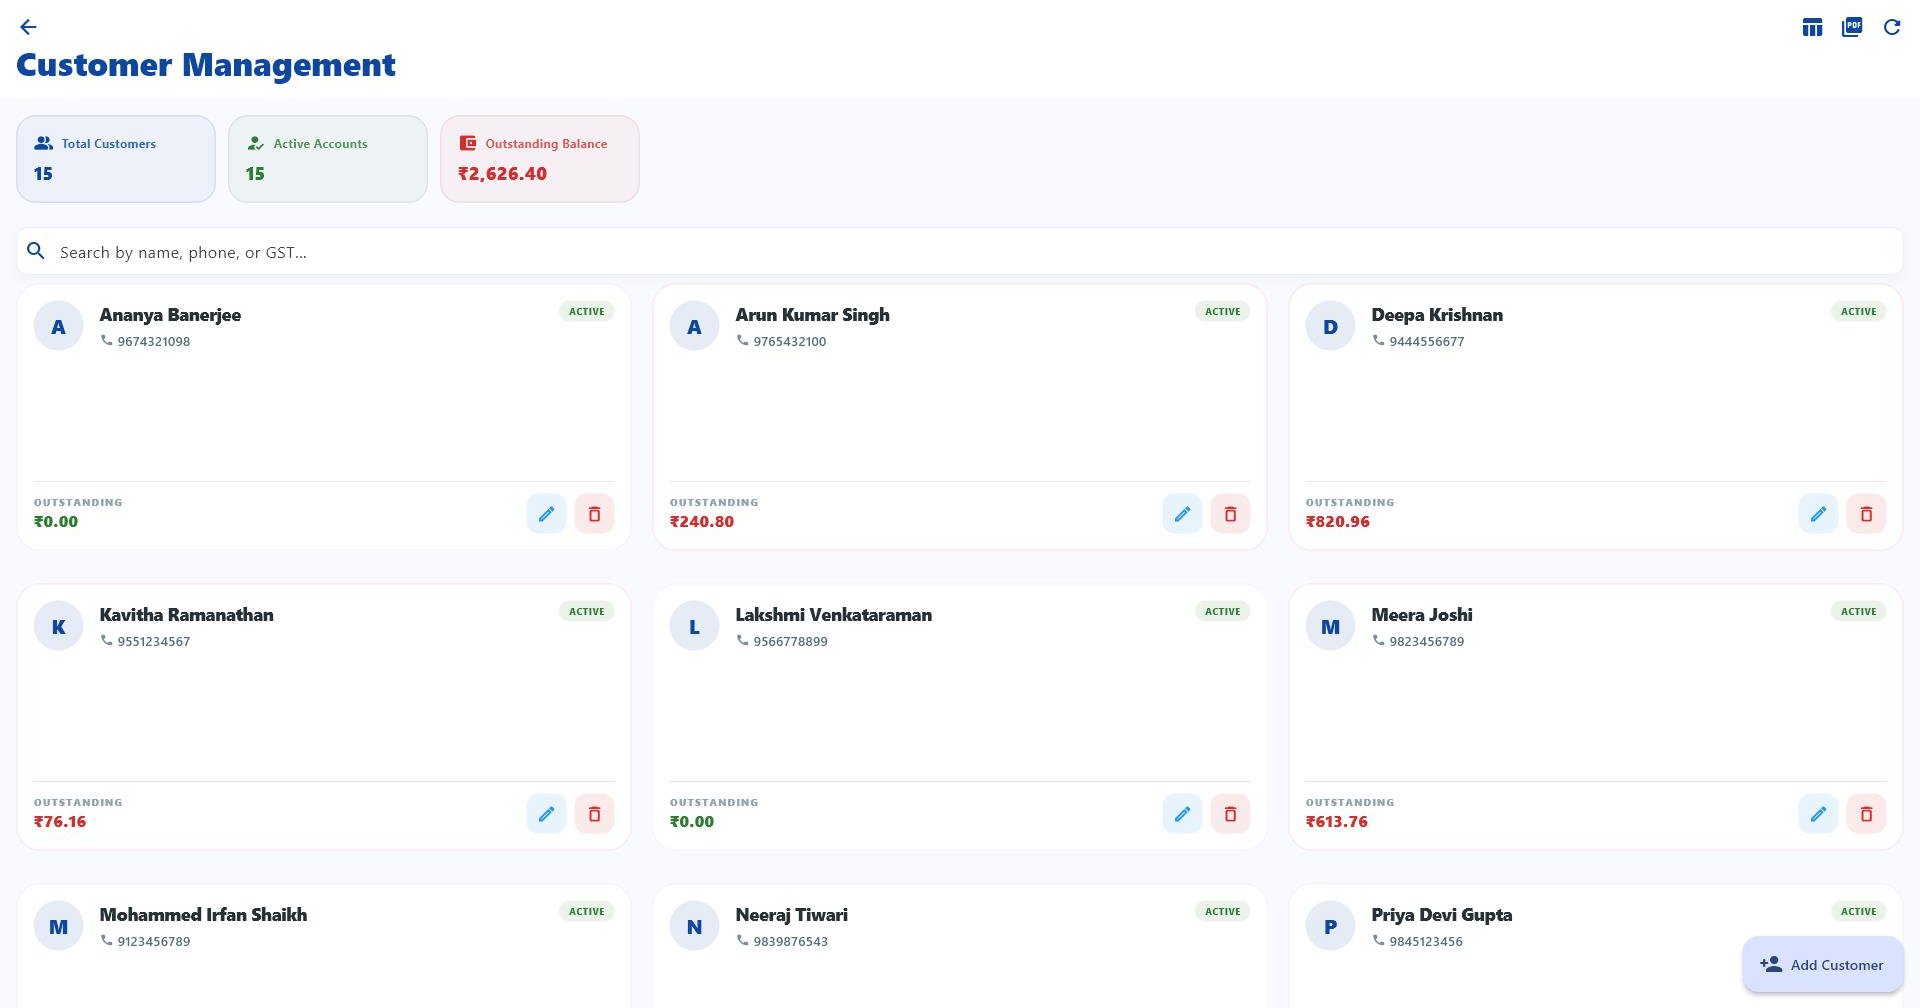Click Arun Kumar Singh's ₹240.80 outstanding
The height and width of the screenshot is (1008, 1920).
(x=702, y=522)
